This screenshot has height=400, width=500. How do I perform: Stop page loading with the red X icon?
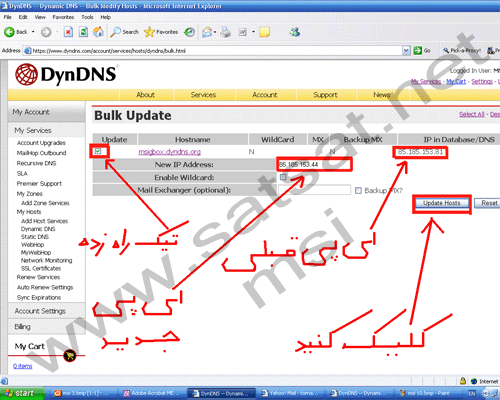[x=68, y=32]
